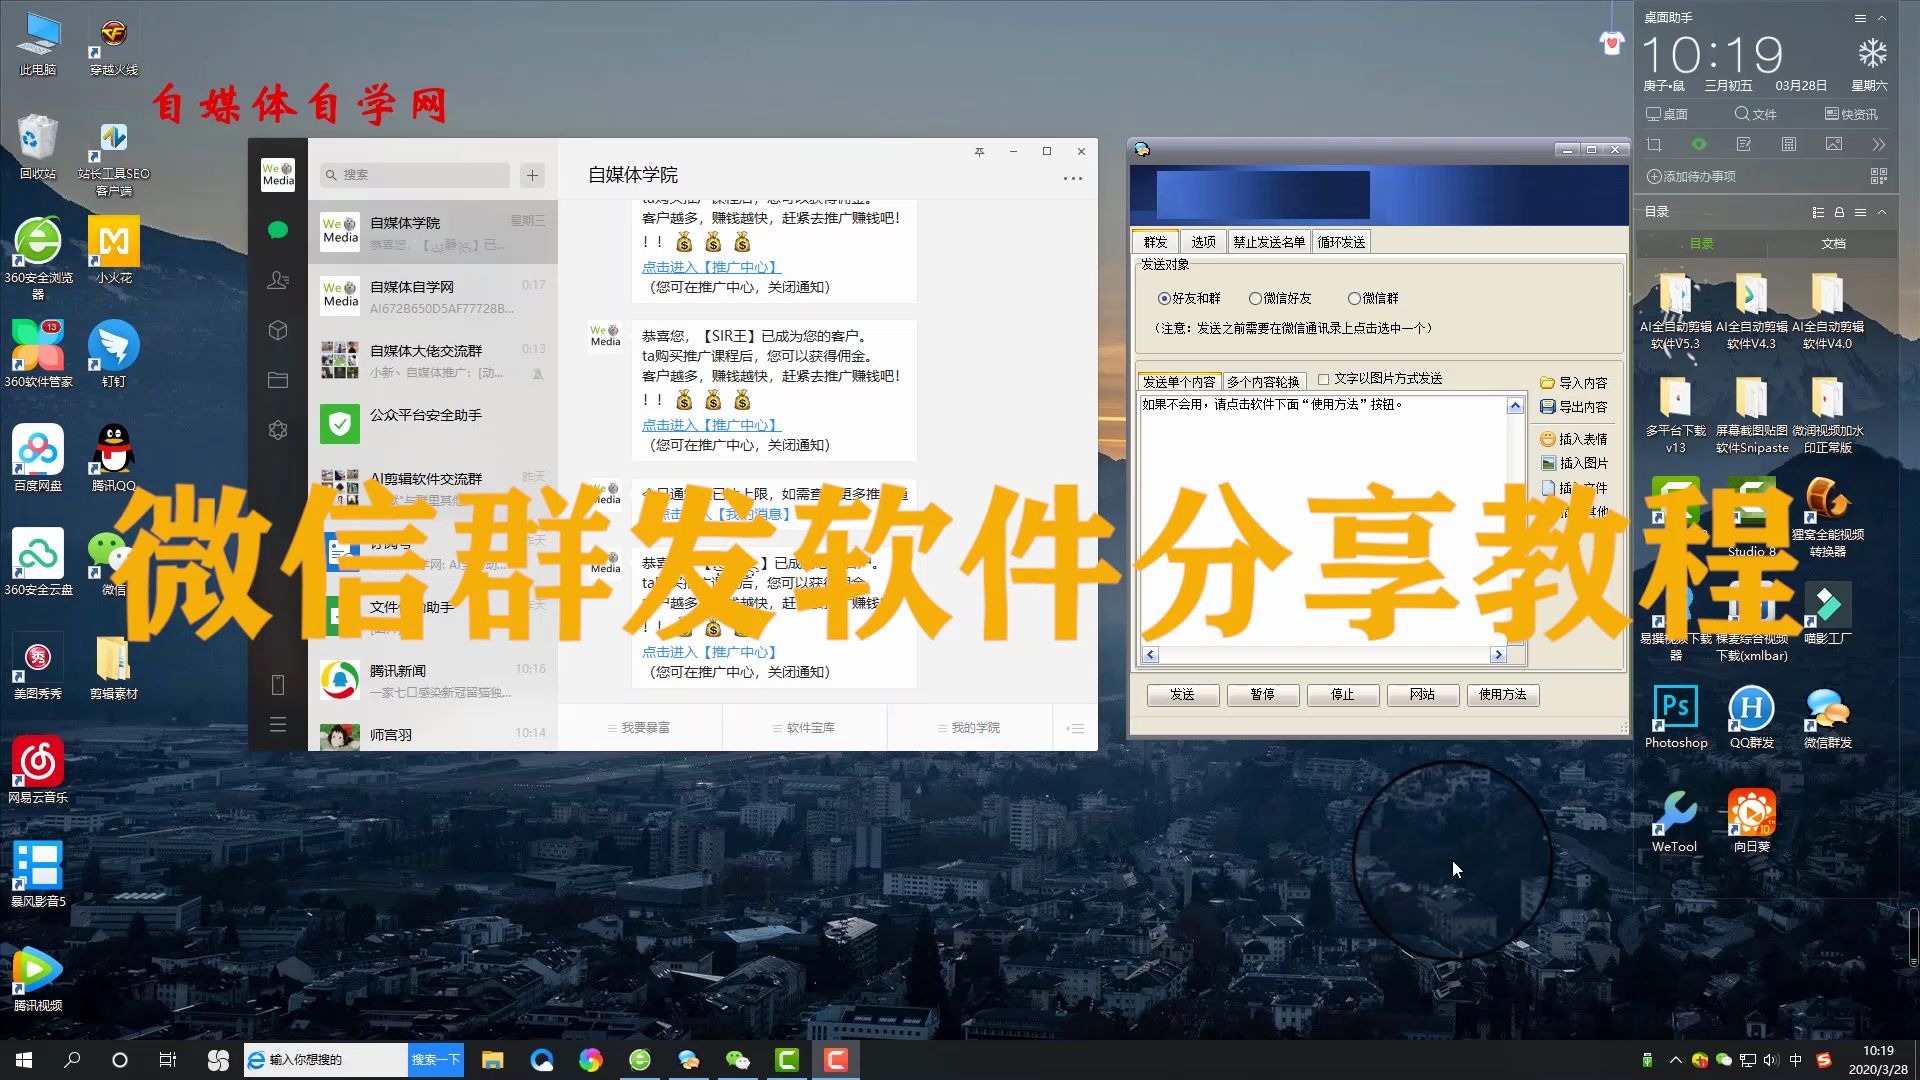Viewport: 1920px width, 1080px height.
Task: Collapse the 目录 panel in 桌面助手
Action: 1882,212
